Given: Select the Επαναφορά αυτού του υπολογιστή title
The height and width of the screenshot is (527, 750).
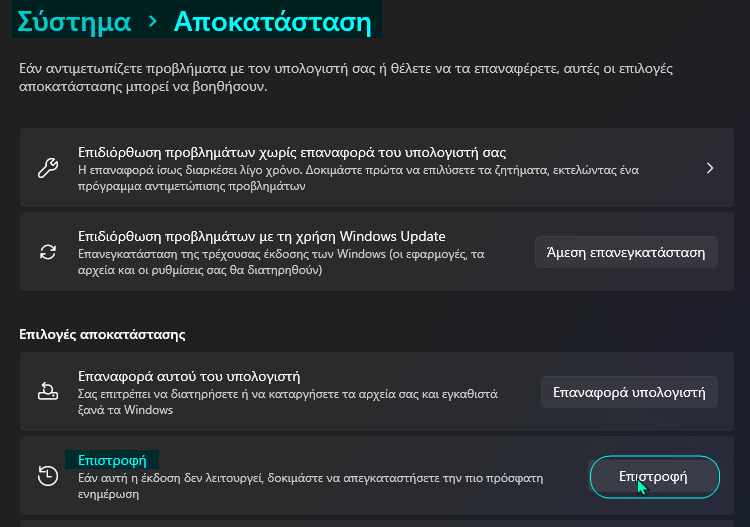Looking at the screenshot, I should coord(189,377).
